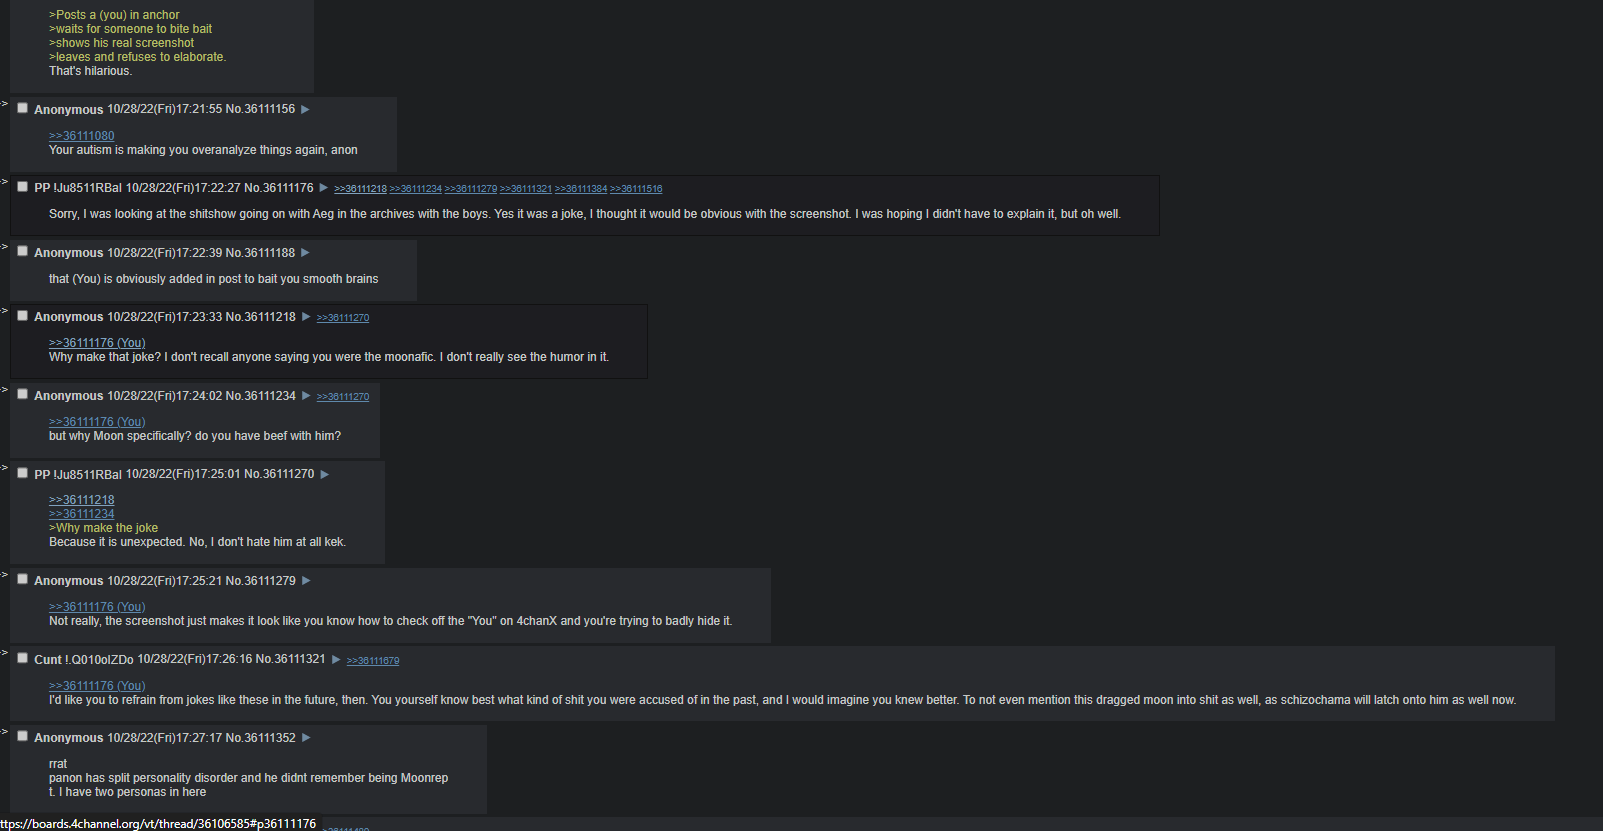Open post menu arrow for No.36111188
This screenshot has height=831, width=1603.
pos(305,253)
